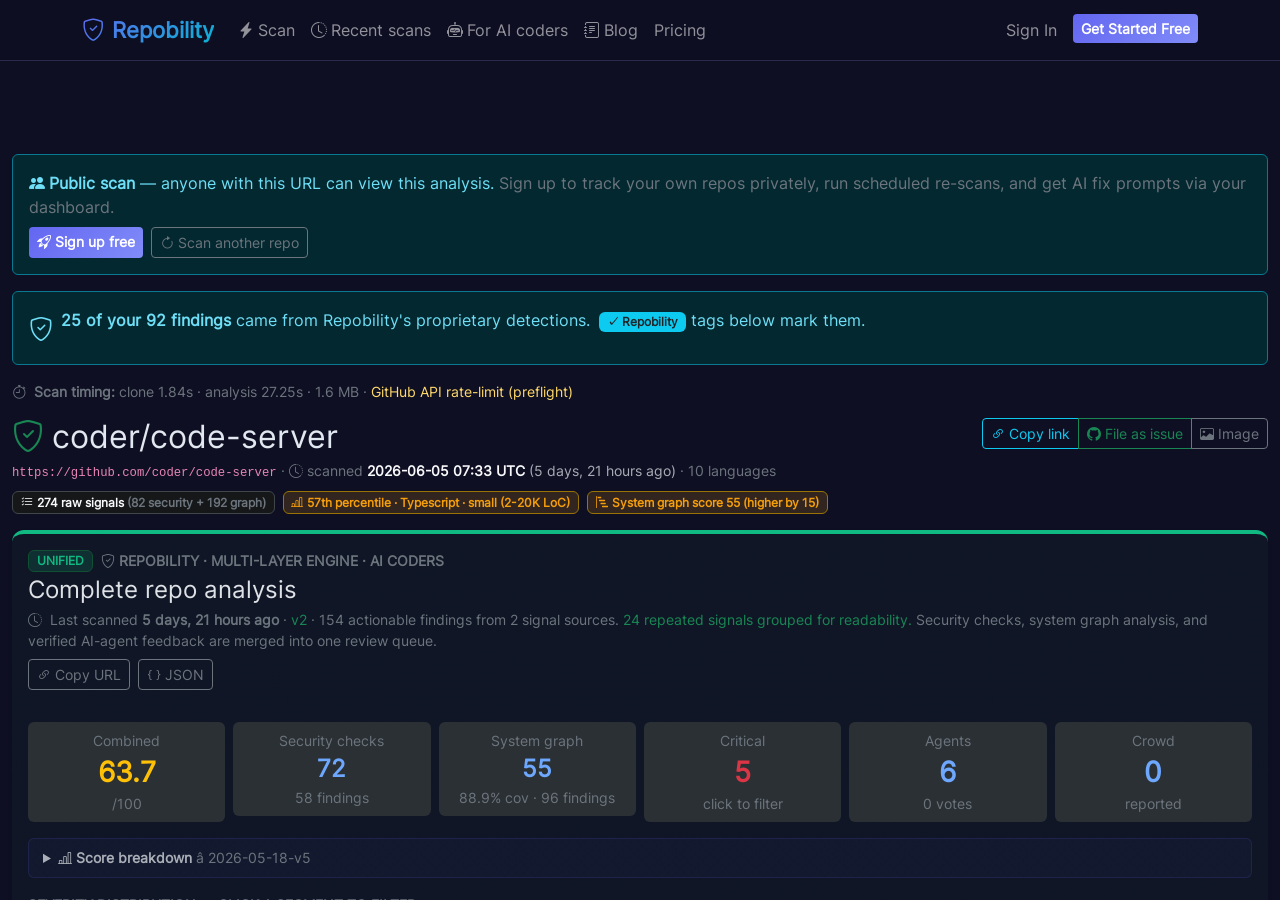The image size is (1280, 900).
Task: Click the green shield beside coder/code-server
Action: (28, 436)
